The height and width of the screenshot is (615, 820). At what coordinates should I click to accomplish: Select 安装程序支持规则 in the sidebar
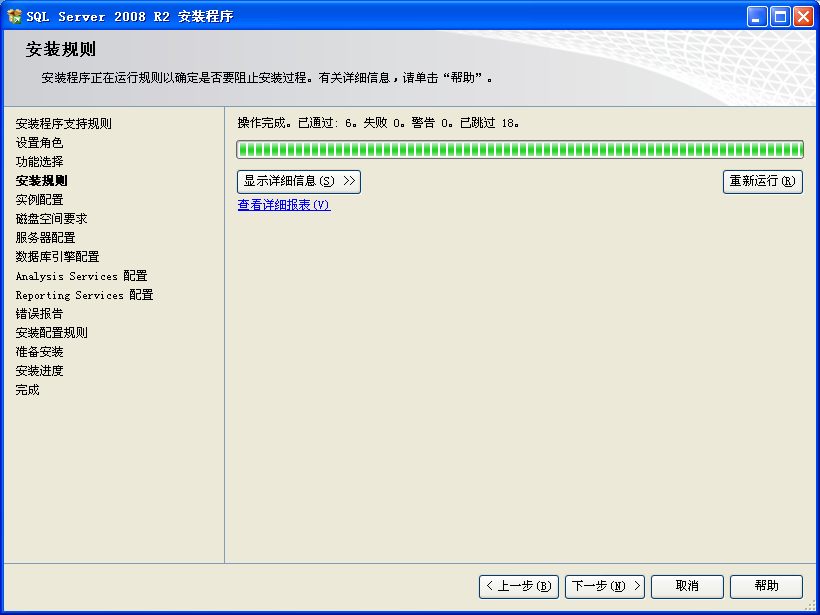click(x=62, y=123)
